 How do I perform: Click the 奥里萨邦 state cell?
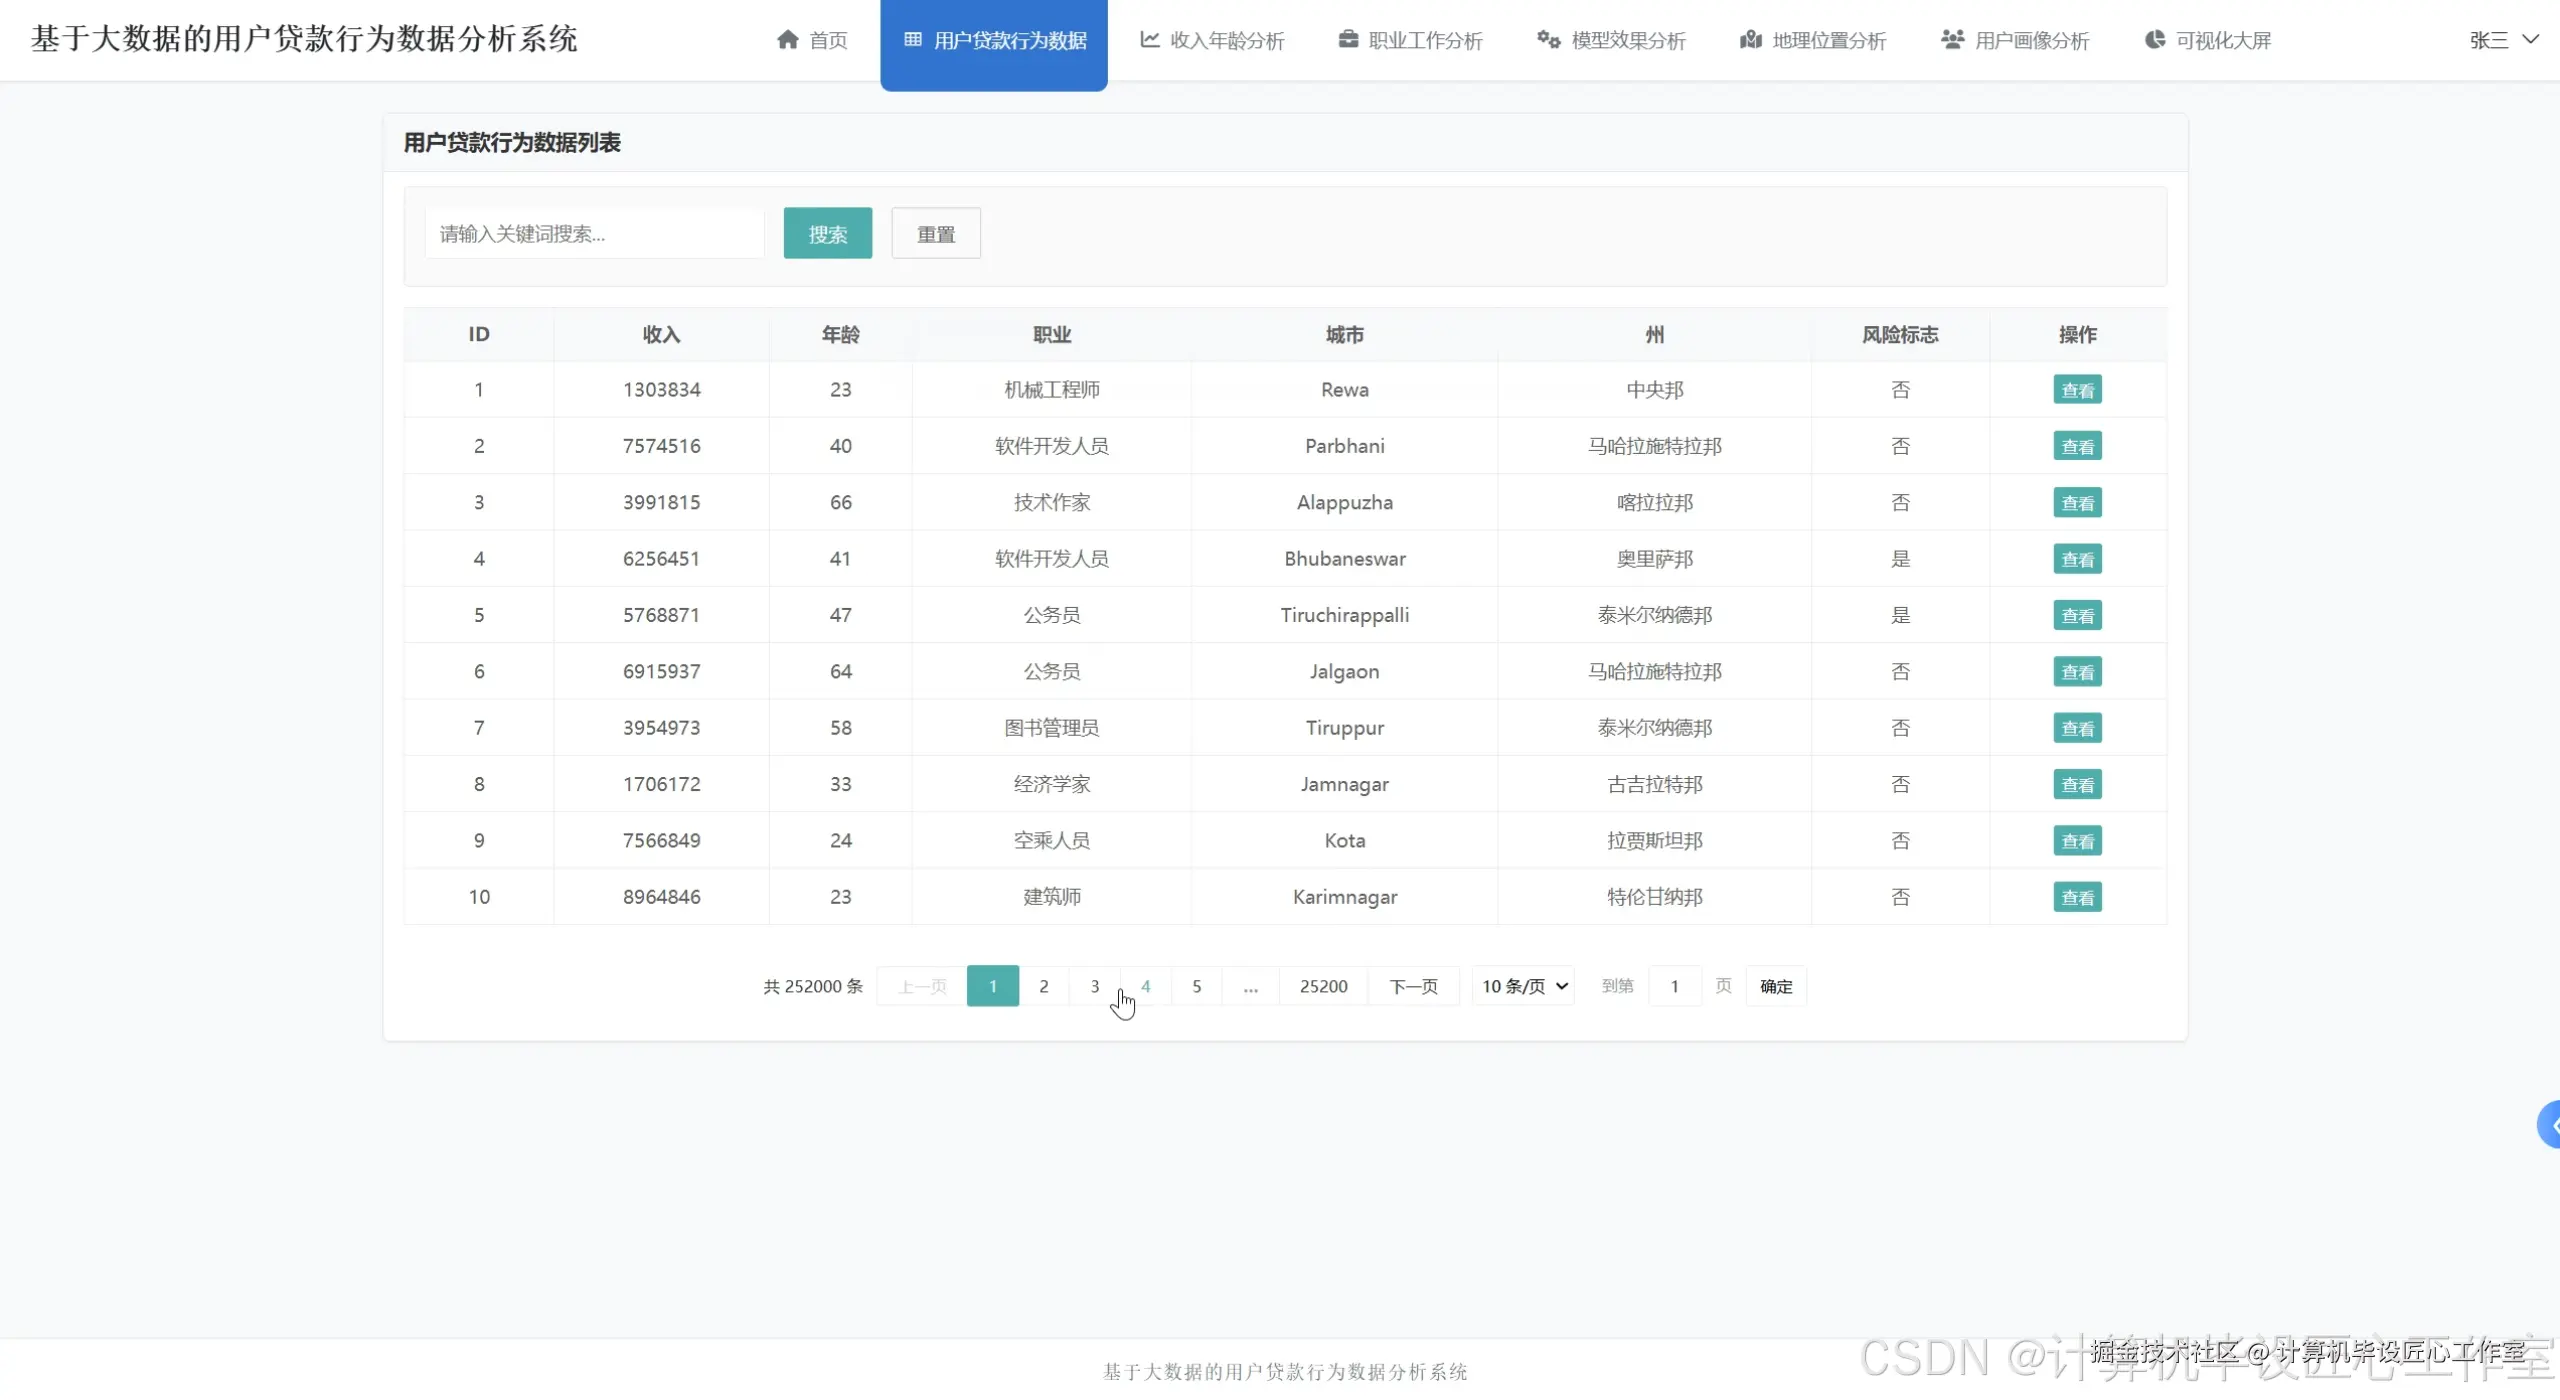click(1655, 559)
